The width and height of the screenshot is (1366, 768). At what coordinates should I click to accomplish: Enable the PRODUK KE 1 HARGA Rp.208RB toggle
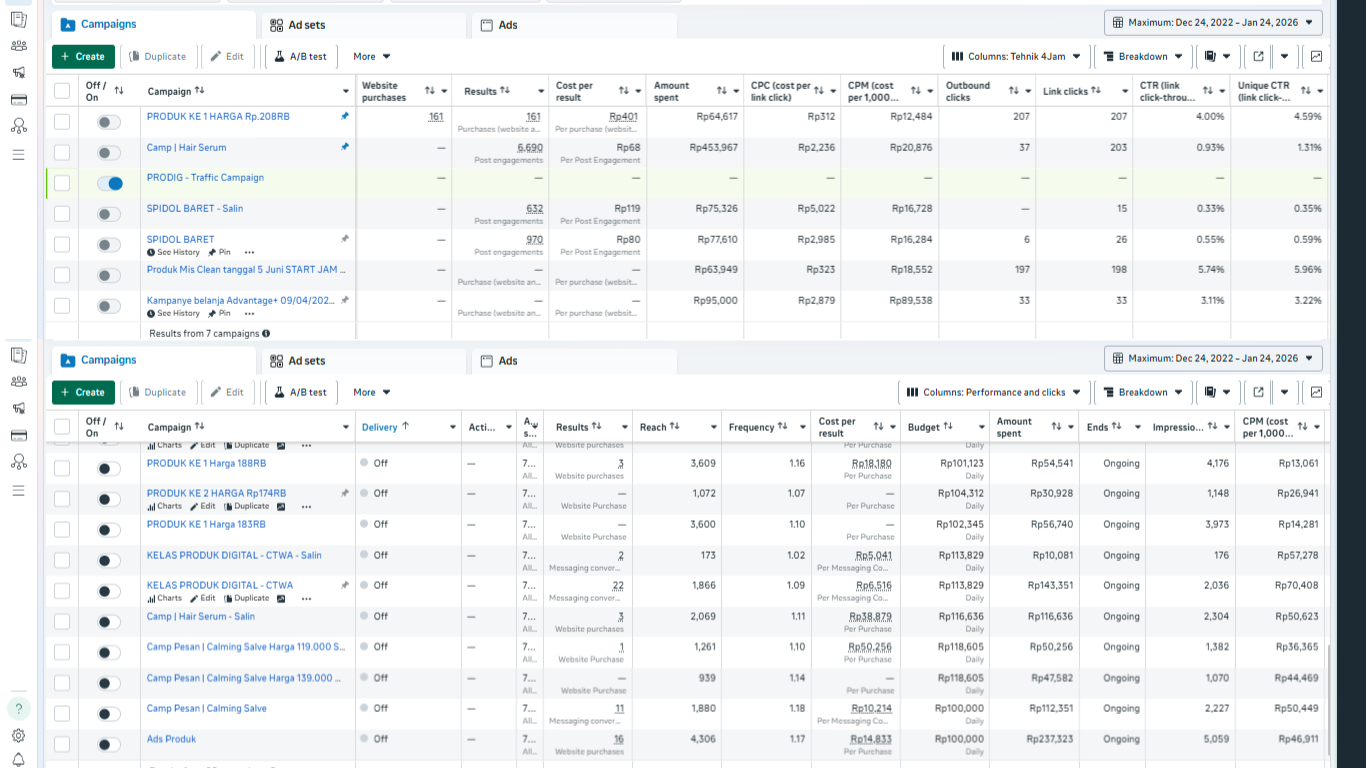pos(108,122)
